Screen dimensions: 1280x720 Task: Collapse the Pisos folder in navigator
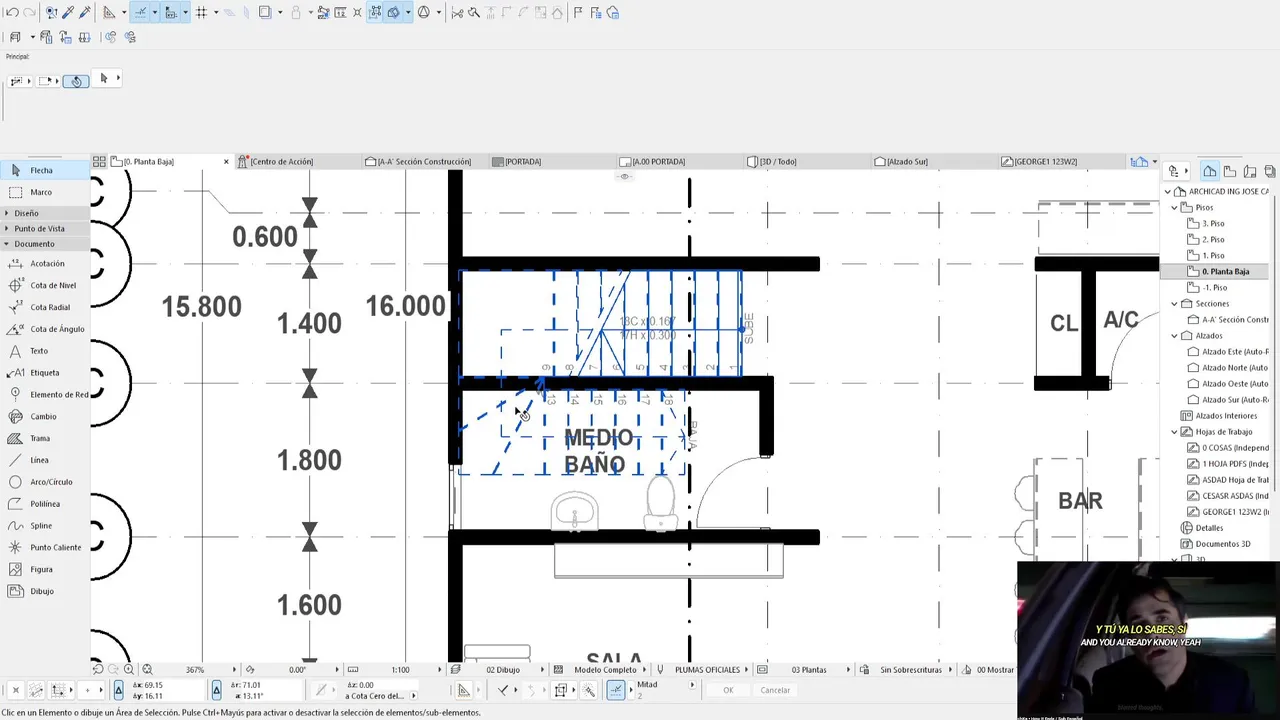pos(1175,207)
